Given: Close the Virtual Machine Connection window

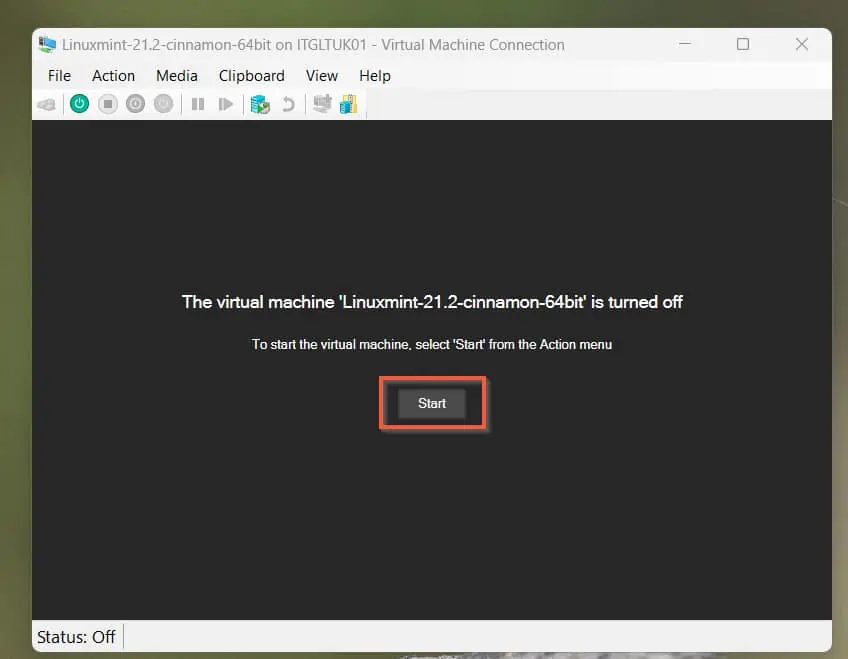Looking at the screenshot, I should tap(802, 44).
